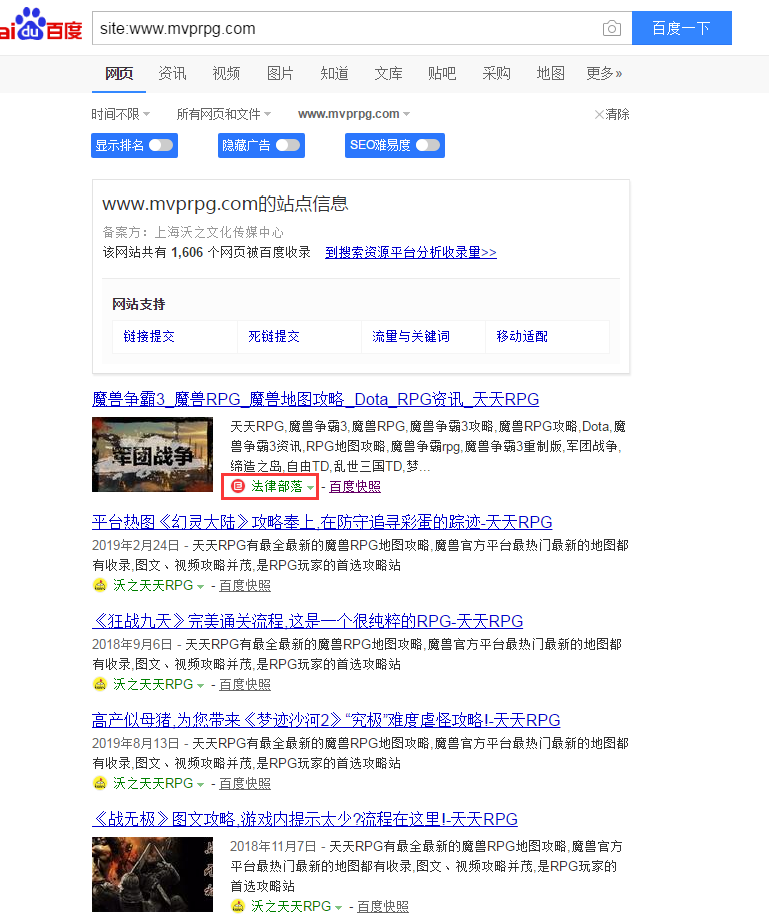Image resolution: width=769 pixels, height=920 pixels.
Task: Open the 《狂战九天》完美通关流程 result title
Action: coord(307,621)
